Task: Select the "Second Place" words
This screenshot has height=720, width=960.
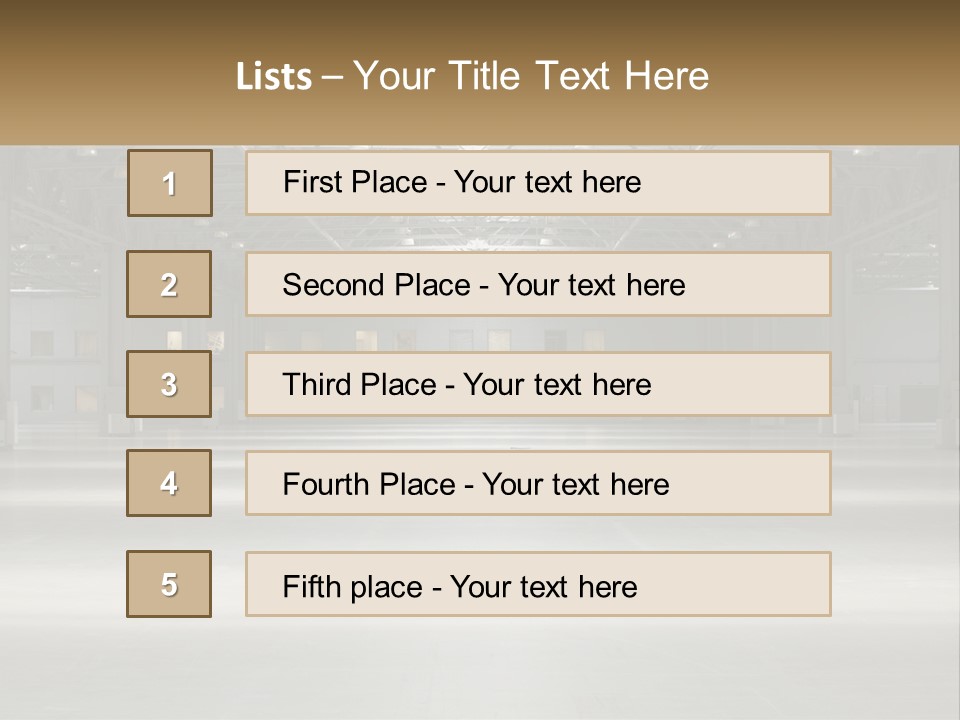Action: (x=377, y=285)
